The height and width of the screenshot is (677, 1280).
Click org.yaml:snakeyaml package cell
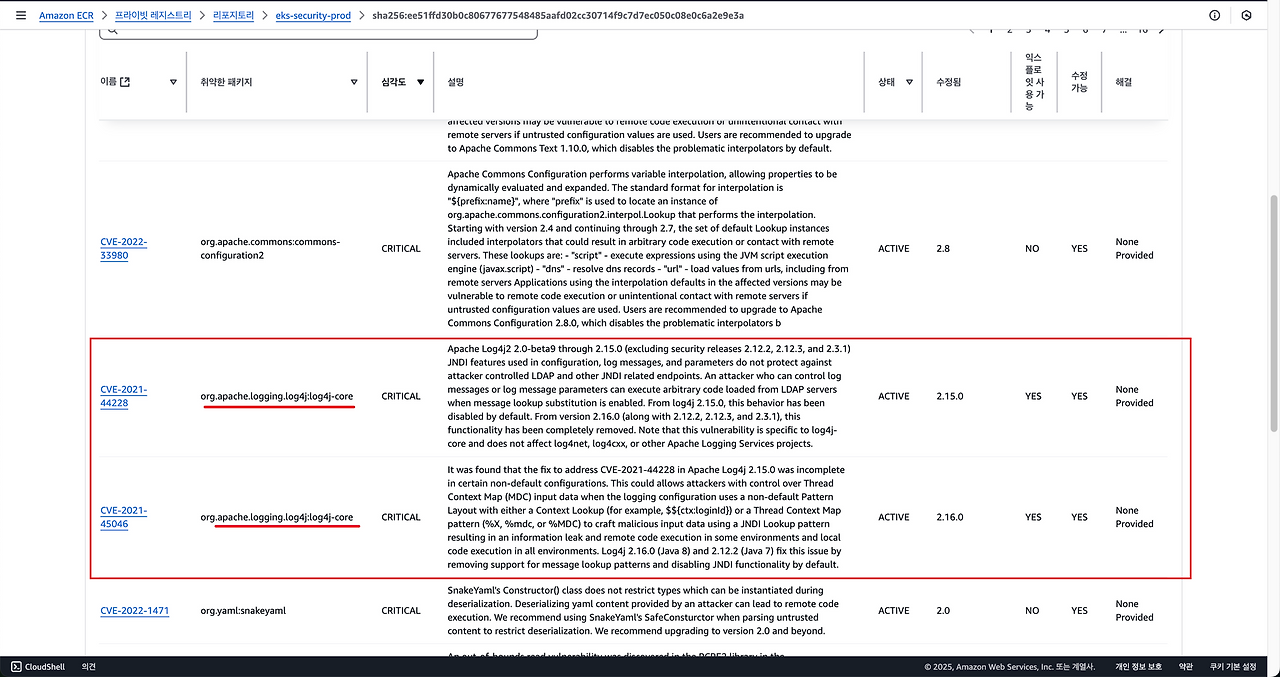pyautogui.click(x=243, y=610)
